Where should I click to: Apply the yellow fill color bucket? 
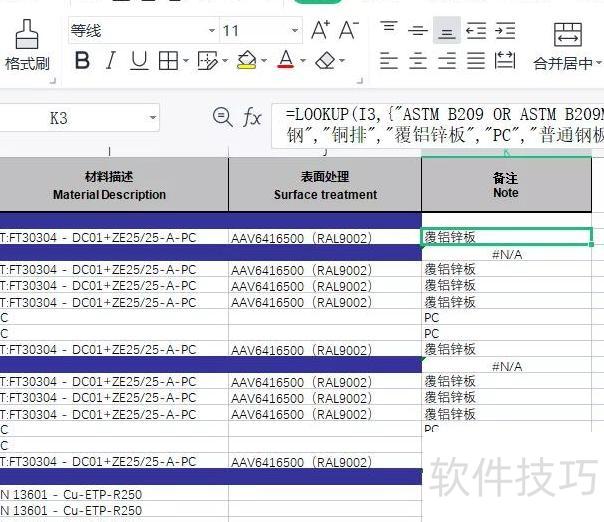pos(247,60)
